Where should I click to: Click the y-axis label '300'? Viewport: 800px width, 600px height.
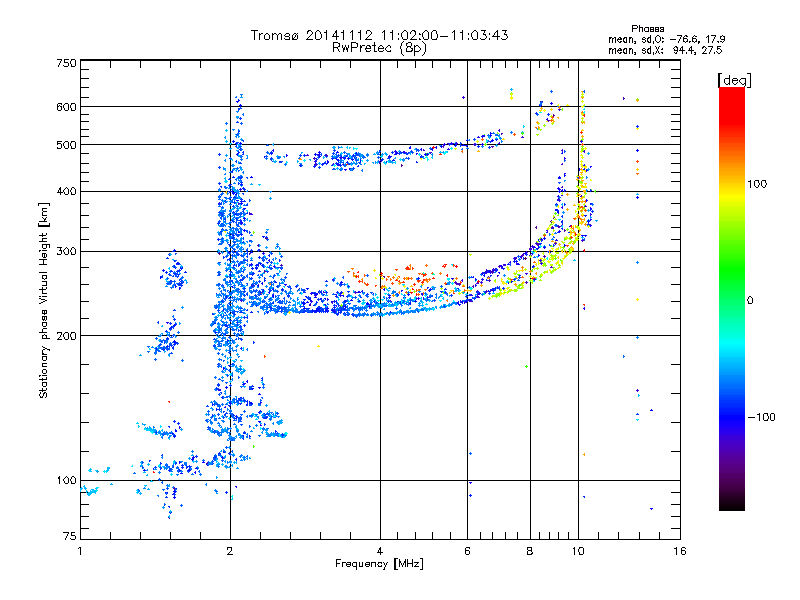(66, 251)
